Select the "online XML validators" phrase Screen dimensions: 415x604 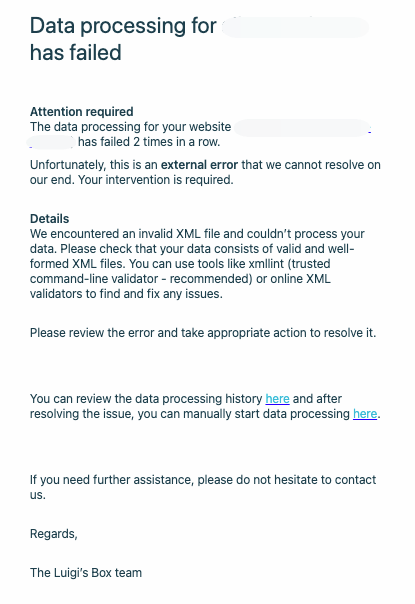tap(180, 286)
